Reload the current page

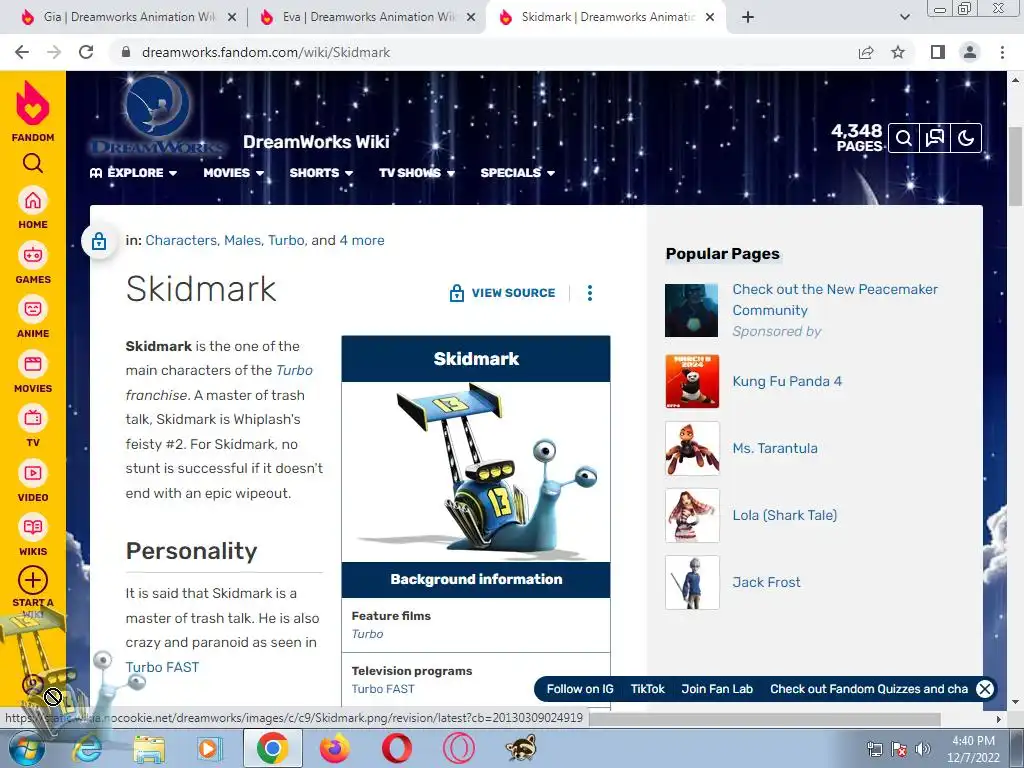click(x=86, y=52)
